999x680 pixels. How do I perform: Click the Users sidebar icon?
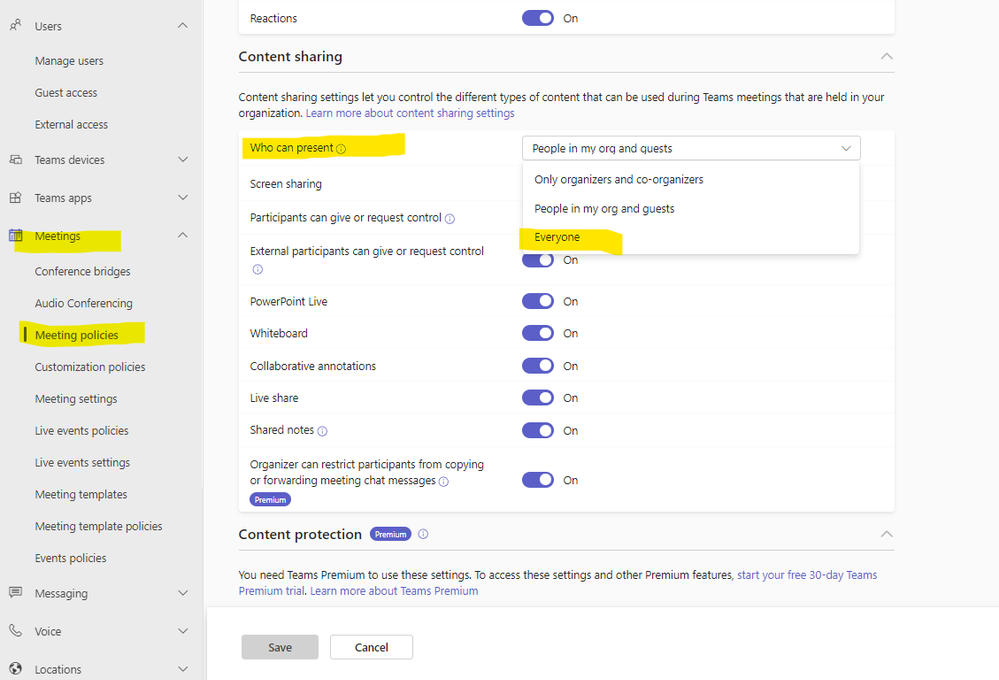tap(15, 26)
